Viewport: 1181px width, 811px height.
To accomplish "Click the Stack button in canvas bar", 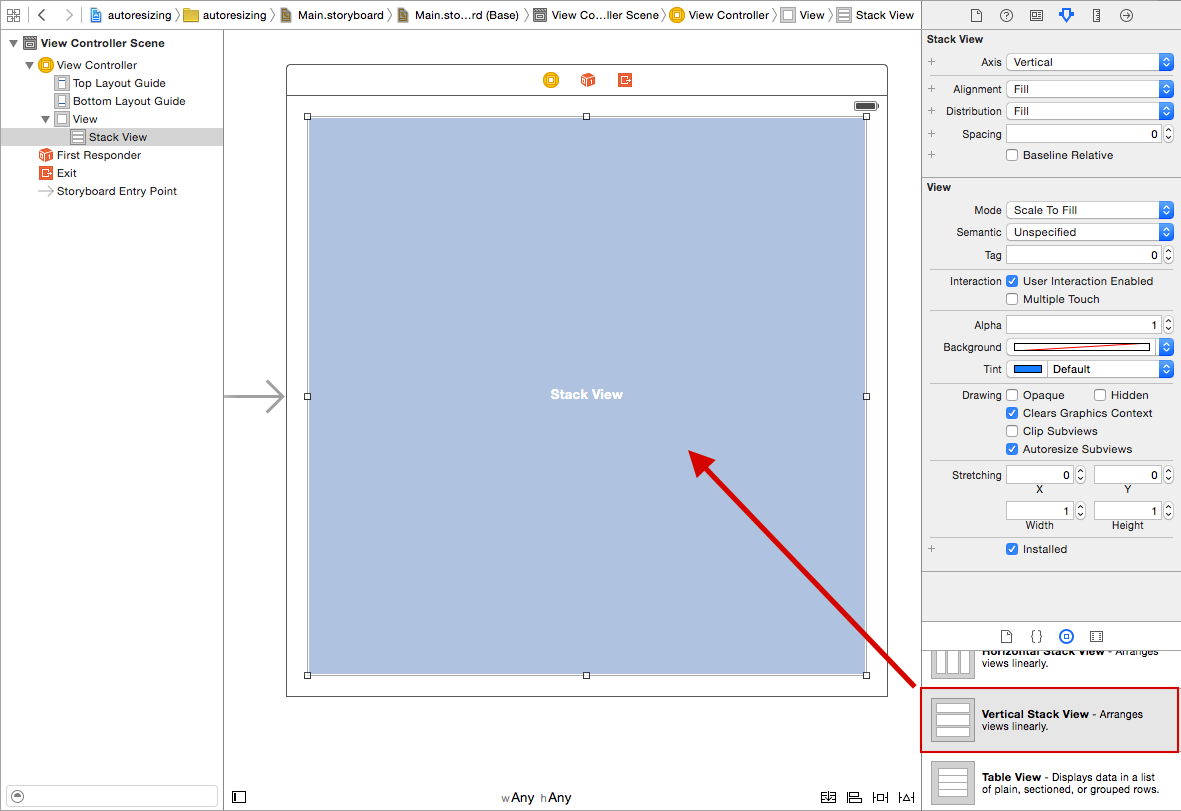I will (829, 797).
